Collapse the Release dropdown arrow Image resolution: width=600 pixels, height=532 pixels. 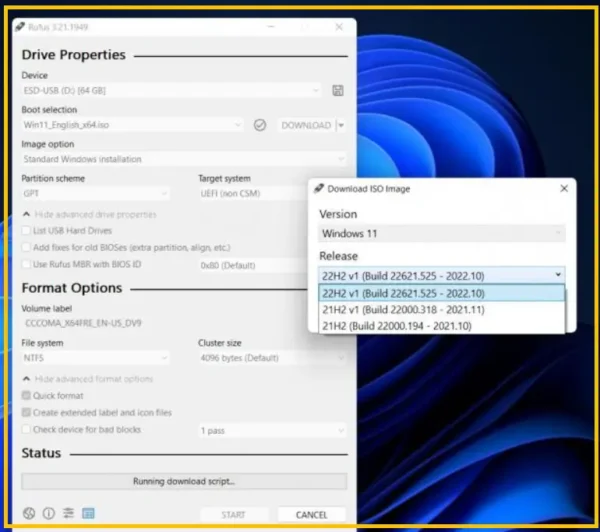558,275
